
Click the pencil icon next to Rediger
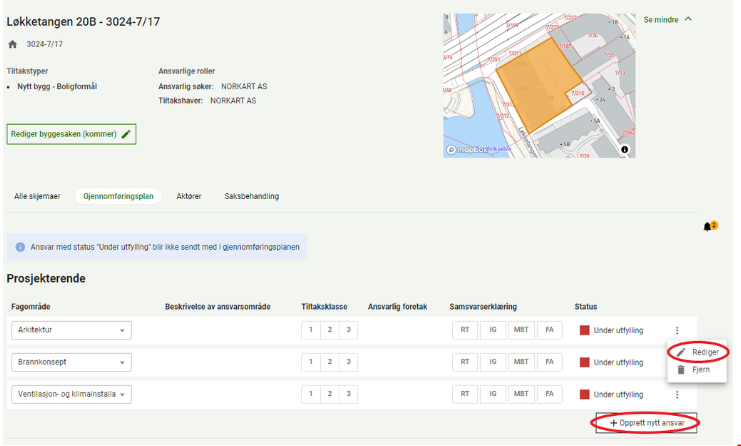[x=681, y=353]
